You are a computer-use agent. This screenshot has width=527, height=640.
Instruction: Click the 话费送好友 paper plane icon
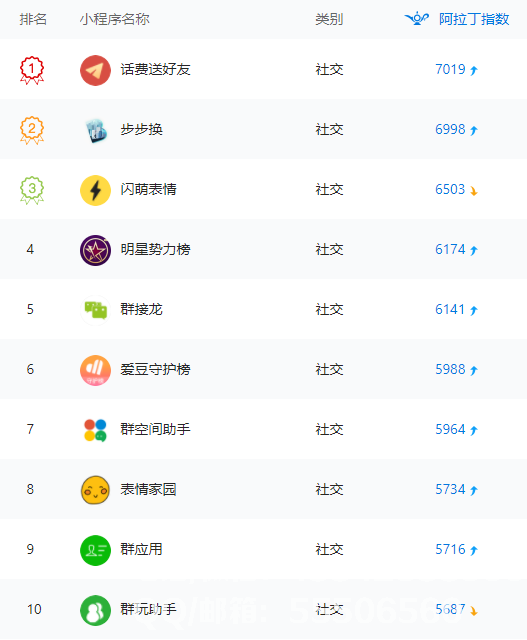[x=95, y=70]
